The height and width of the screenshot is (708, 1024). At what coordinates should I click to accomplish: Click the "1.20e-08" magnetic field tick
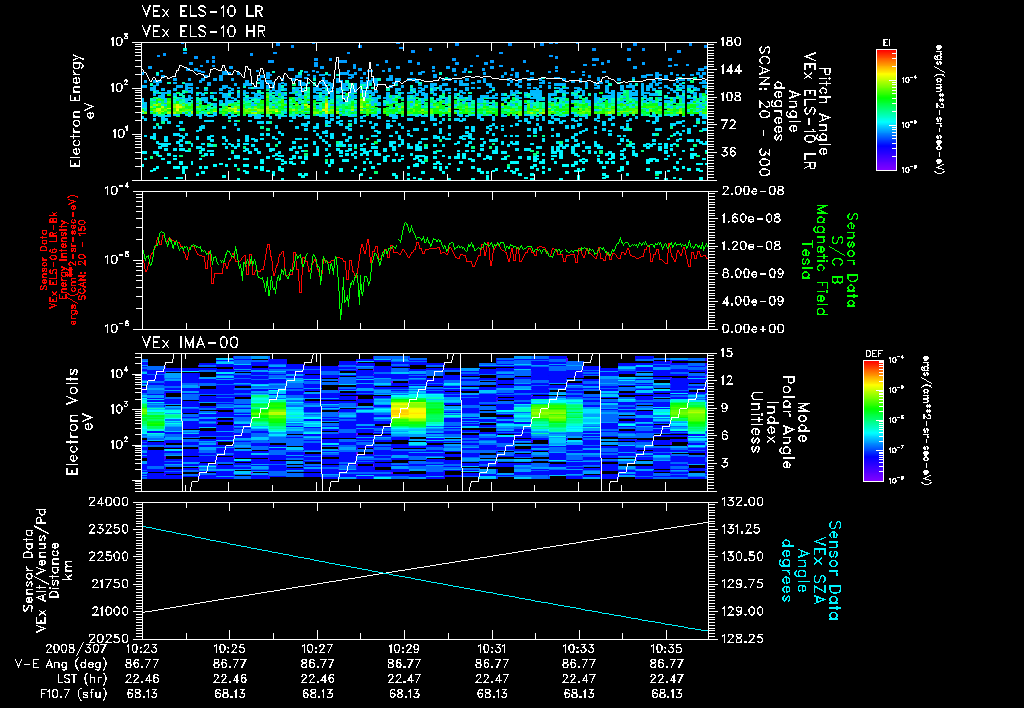pos(752,246)
